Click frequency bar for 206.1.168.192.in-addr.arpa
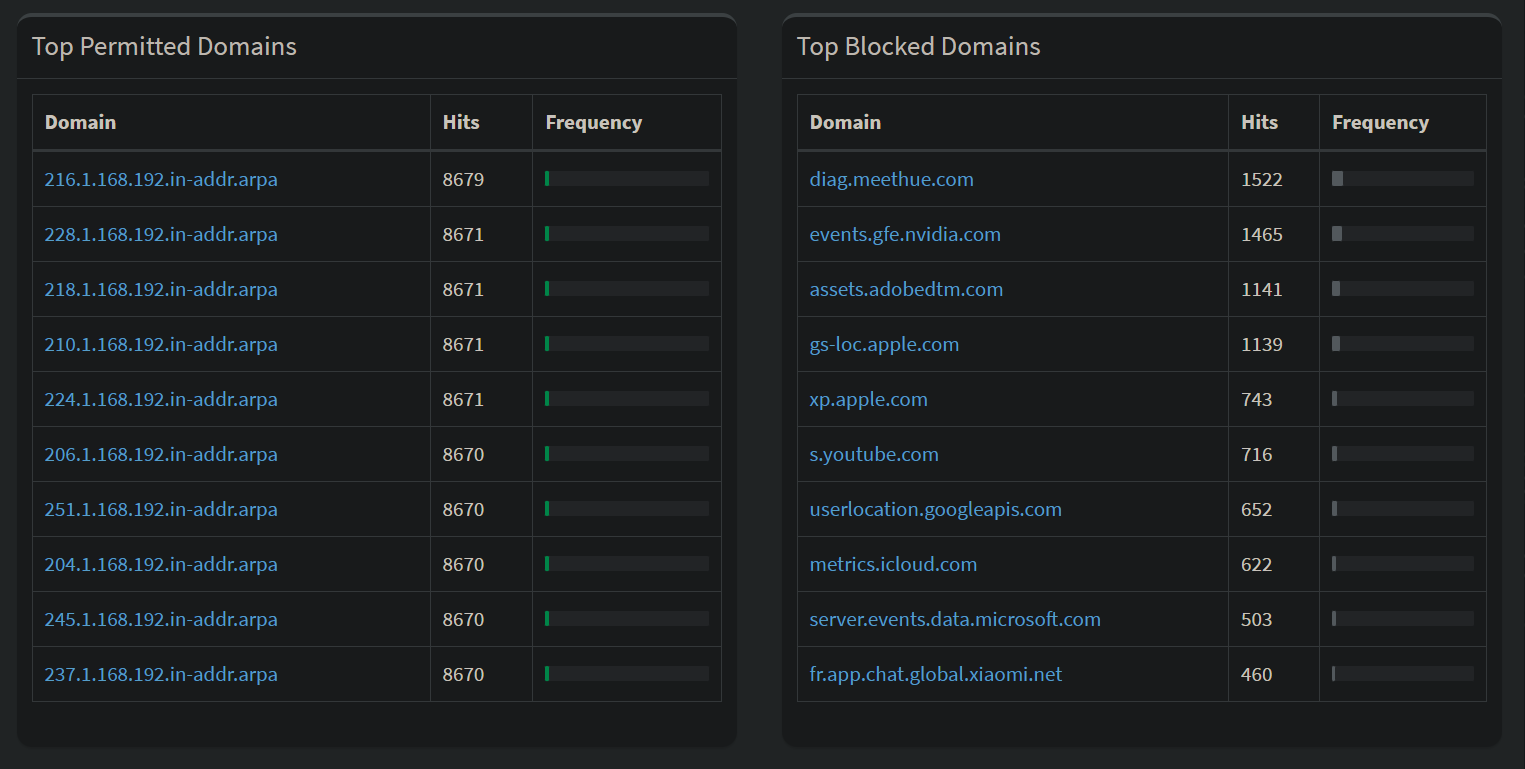 pos(627,453)
